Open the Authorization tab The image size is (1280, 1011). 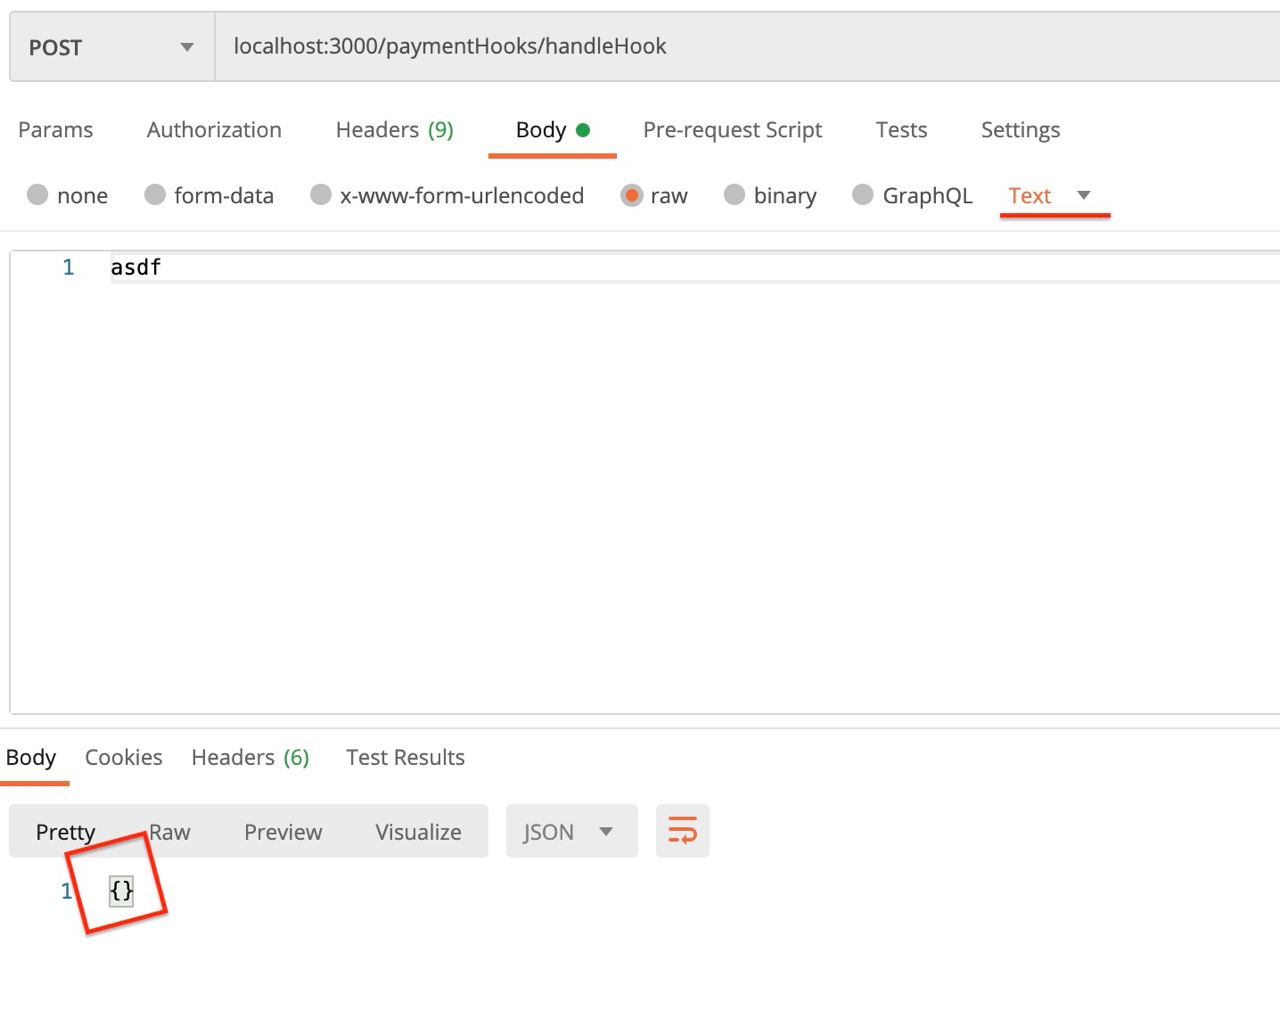pyautogui.click(x=214, y=130)
